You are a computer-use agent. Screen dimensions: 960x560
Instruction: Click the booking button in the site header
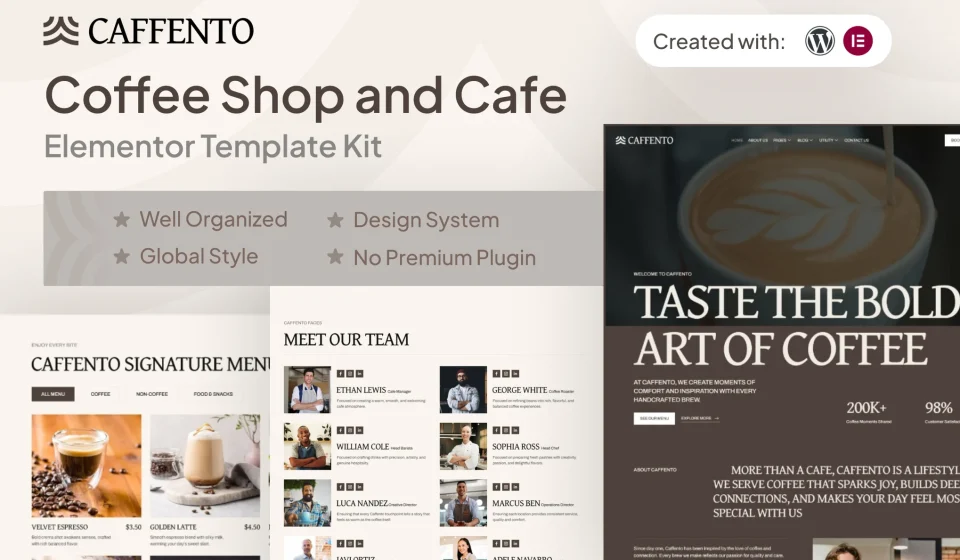click(x=953, y=140)
